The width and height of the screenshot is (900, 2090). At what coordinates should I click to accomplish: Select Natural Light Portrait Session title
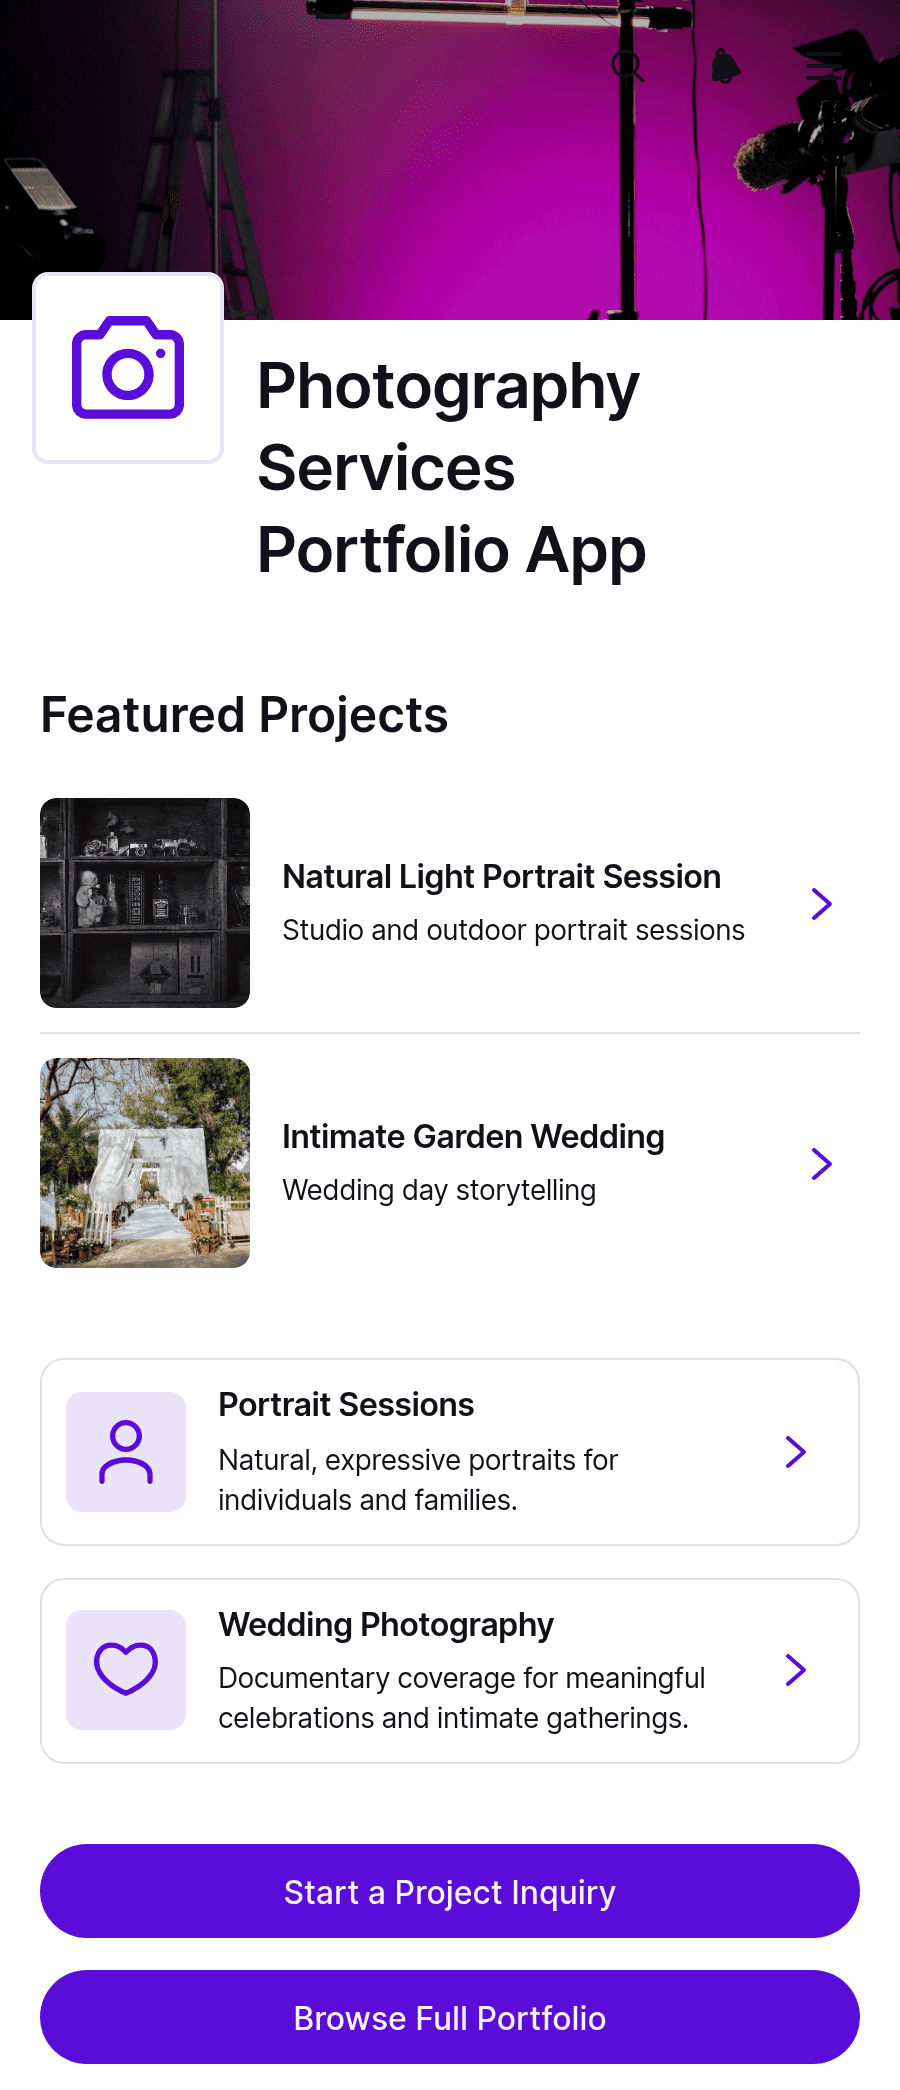[x=502, y=877]
